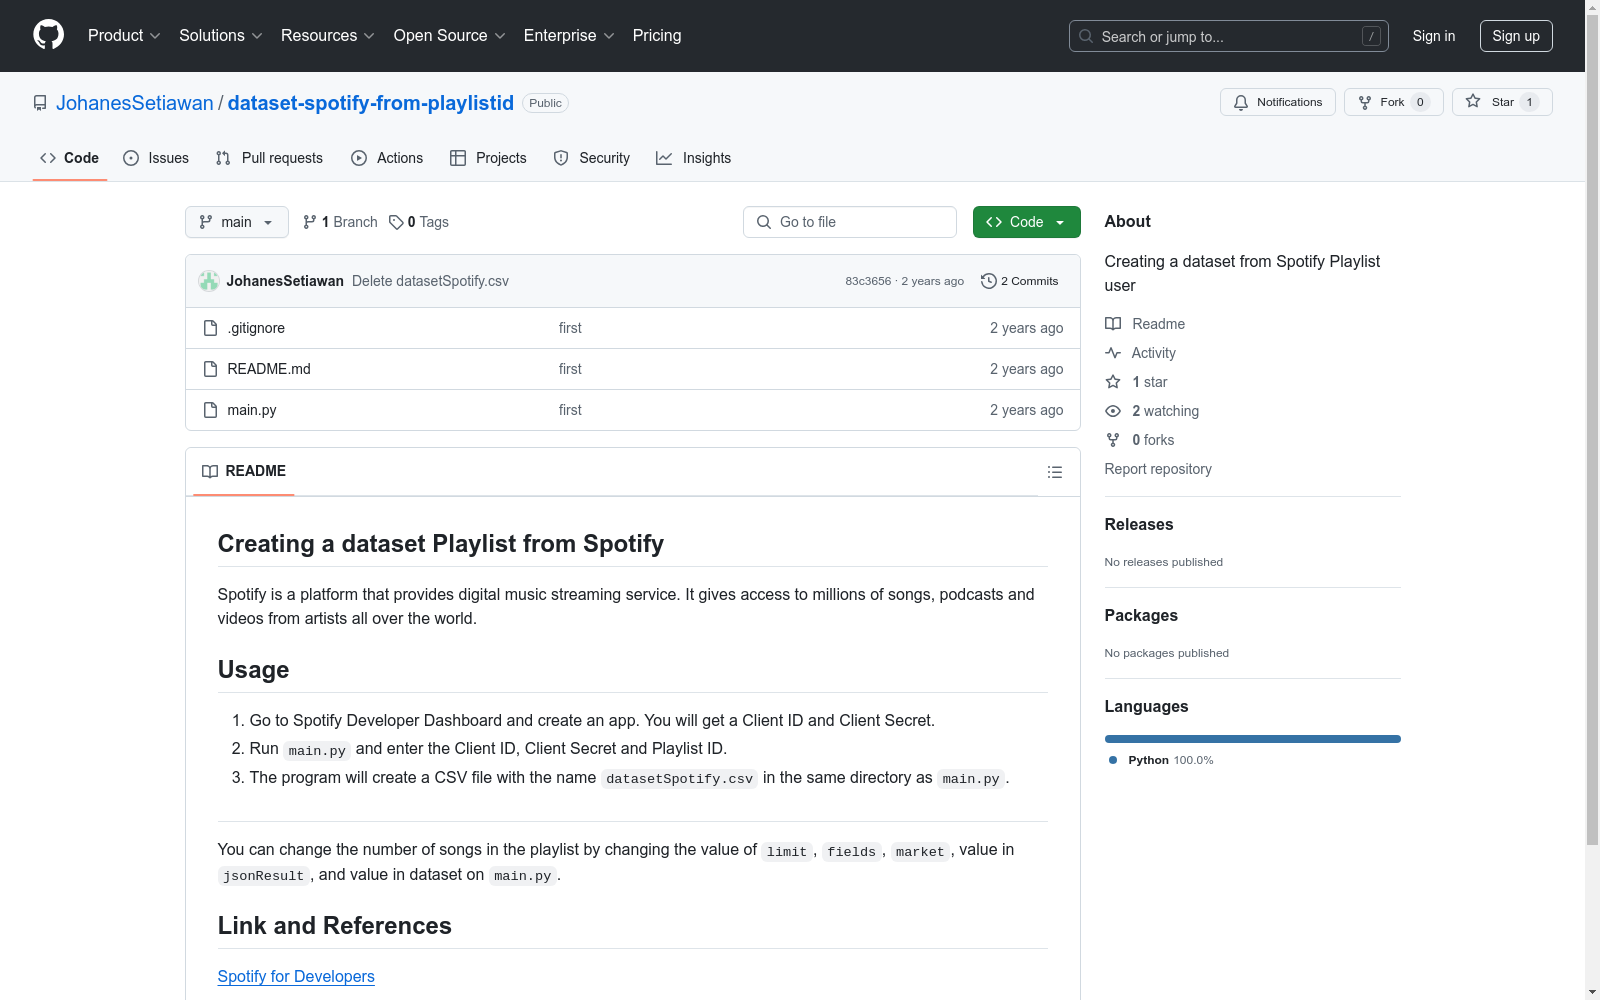The width and height of the screenshot is (1600, 1000).
Task: Click the Pricing link
Action: tap(657, 35)
